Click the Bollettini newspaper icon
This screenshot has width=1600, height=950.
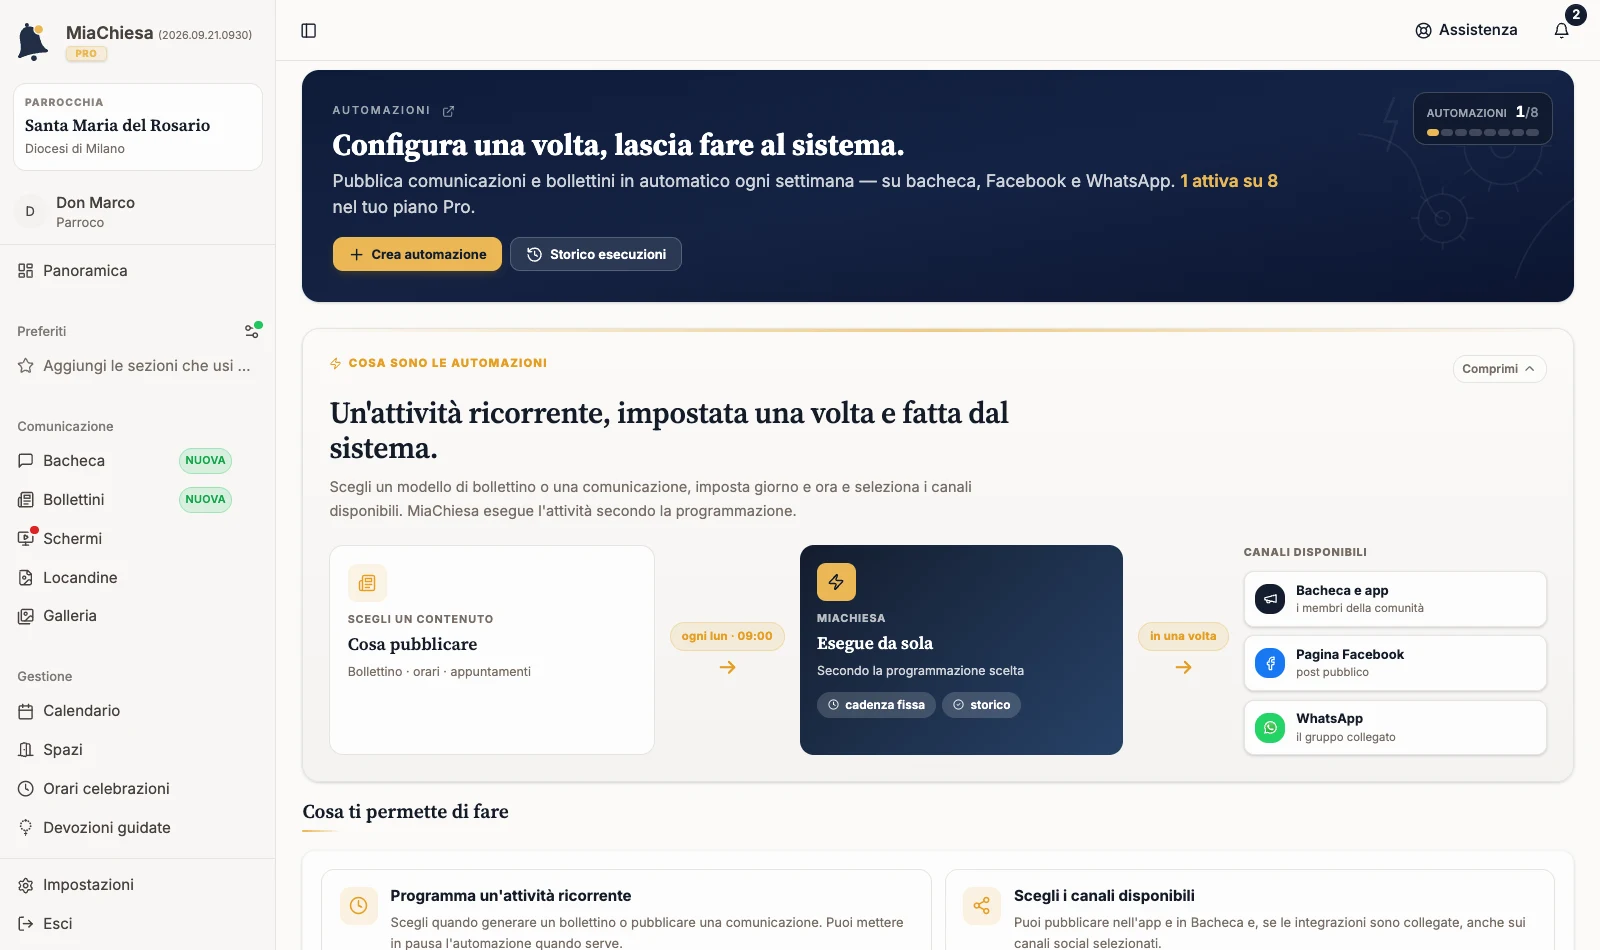(x=26, y=500)
